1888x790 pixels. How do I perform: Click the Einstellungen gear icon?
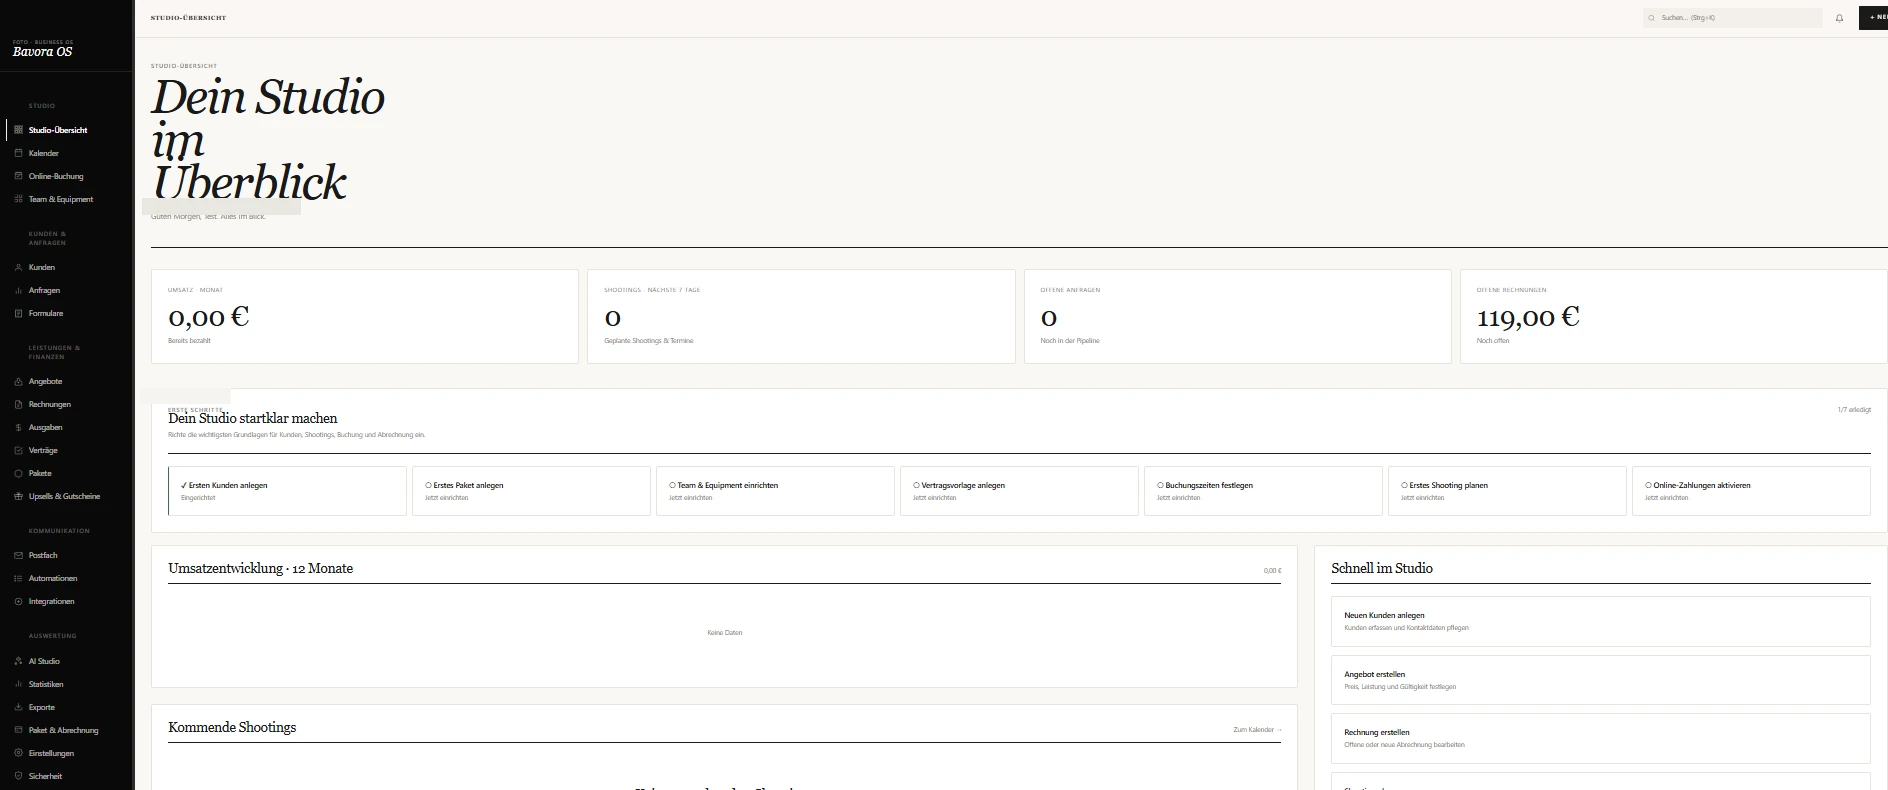click(19, 753)
